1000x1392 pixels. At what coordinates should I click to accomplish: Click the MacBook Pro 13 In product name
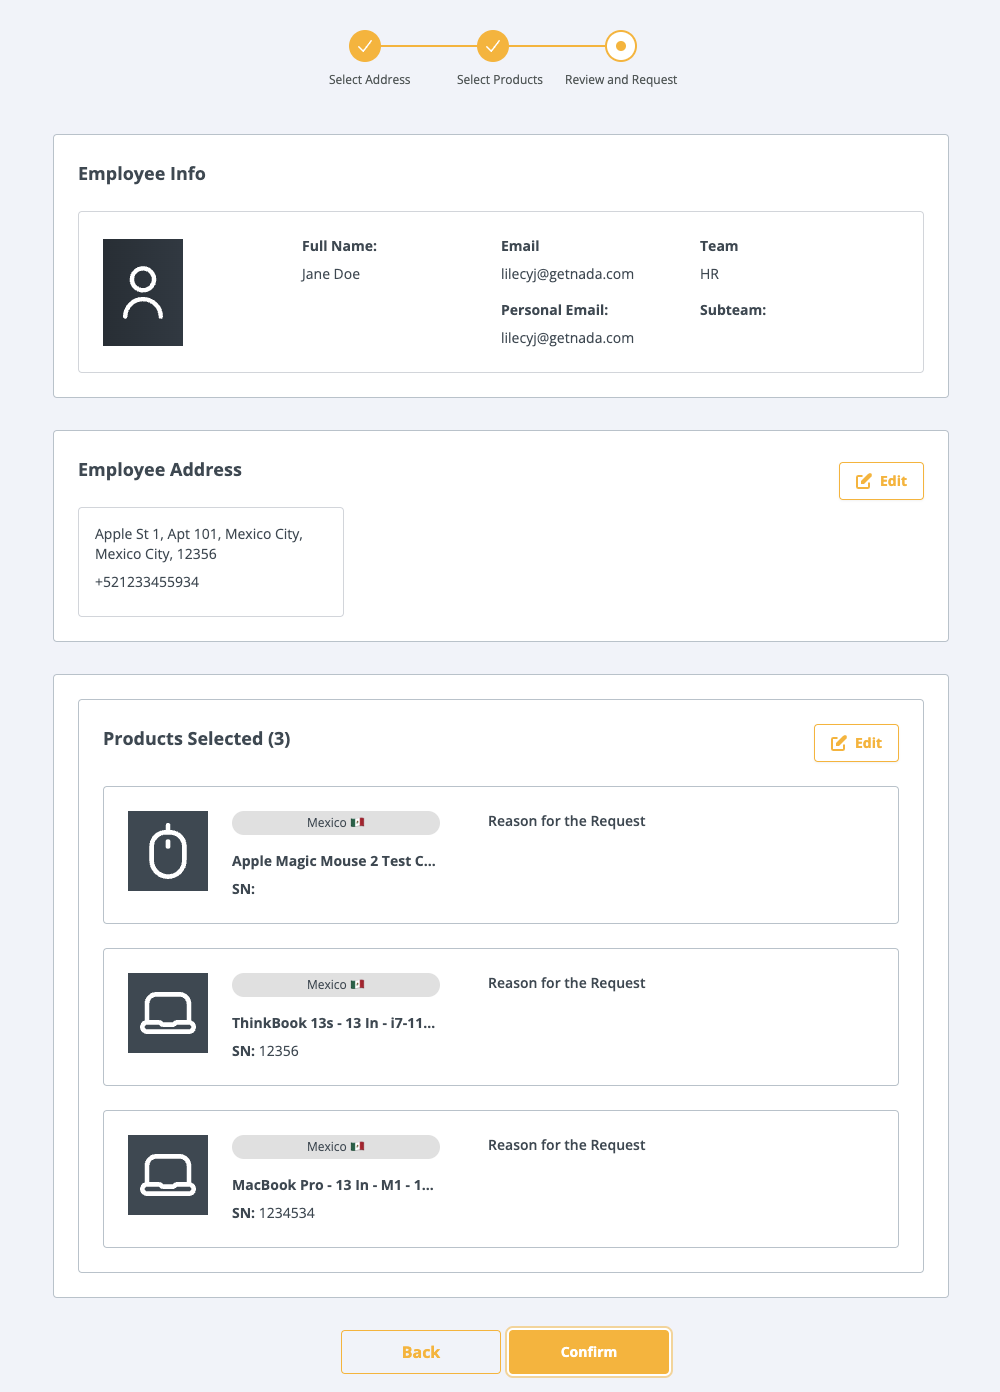point(332,1185)
